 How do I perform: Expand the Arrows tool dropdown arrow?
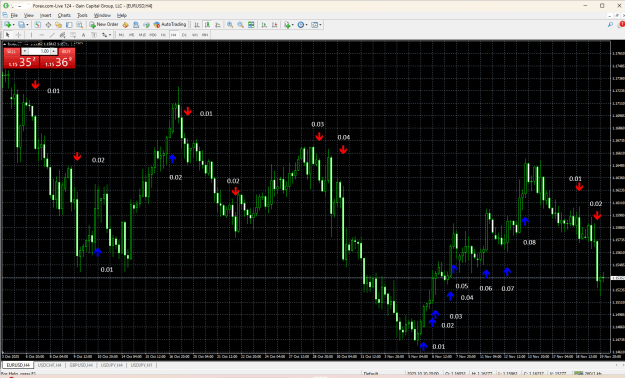point(110,35)
